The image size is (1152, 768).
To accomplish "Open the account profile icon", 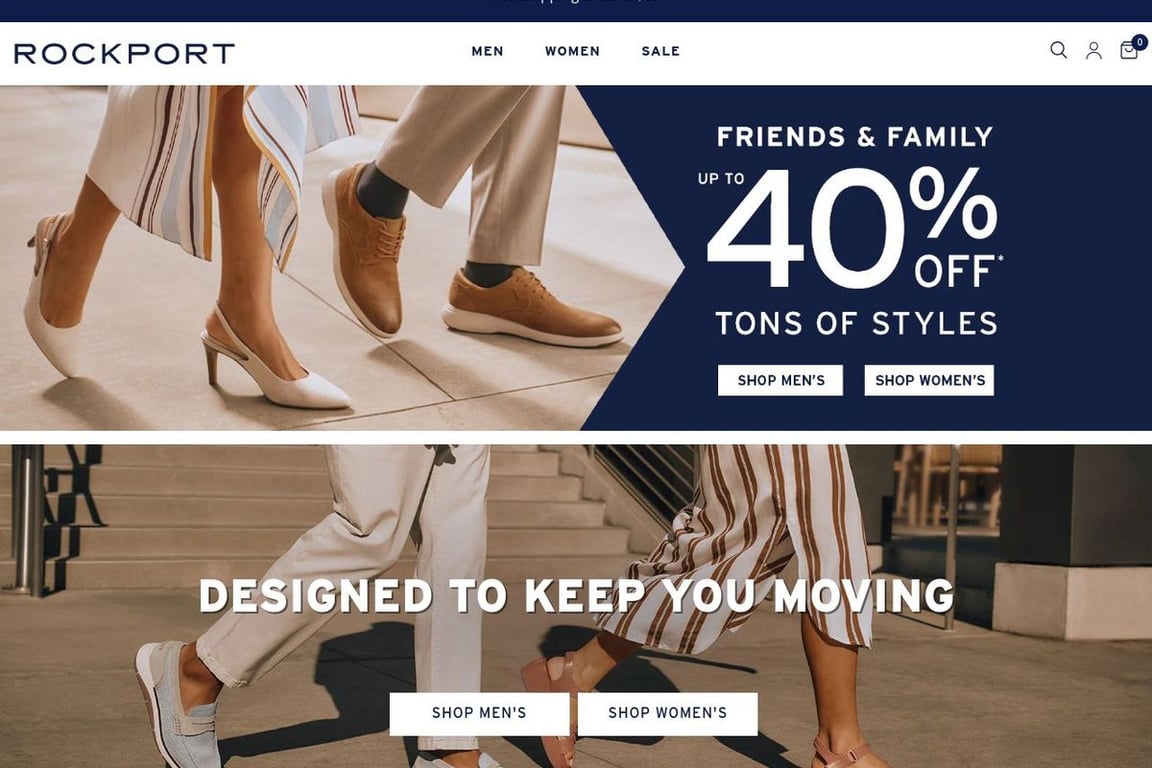I will [x=1093, y=50].
